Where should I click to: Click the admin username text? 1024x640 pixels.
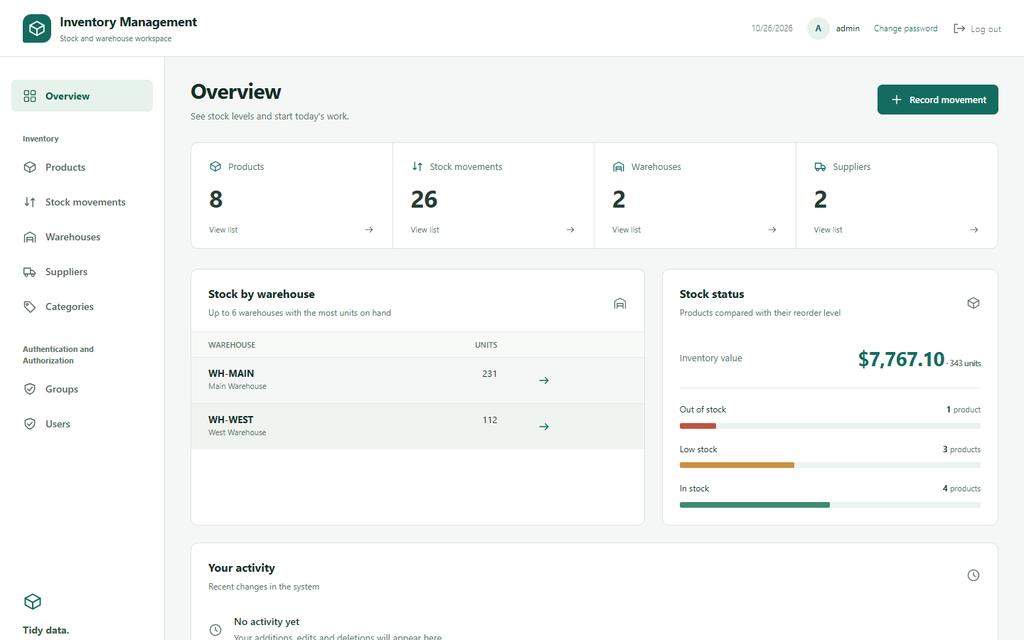[x=848, y=29]
